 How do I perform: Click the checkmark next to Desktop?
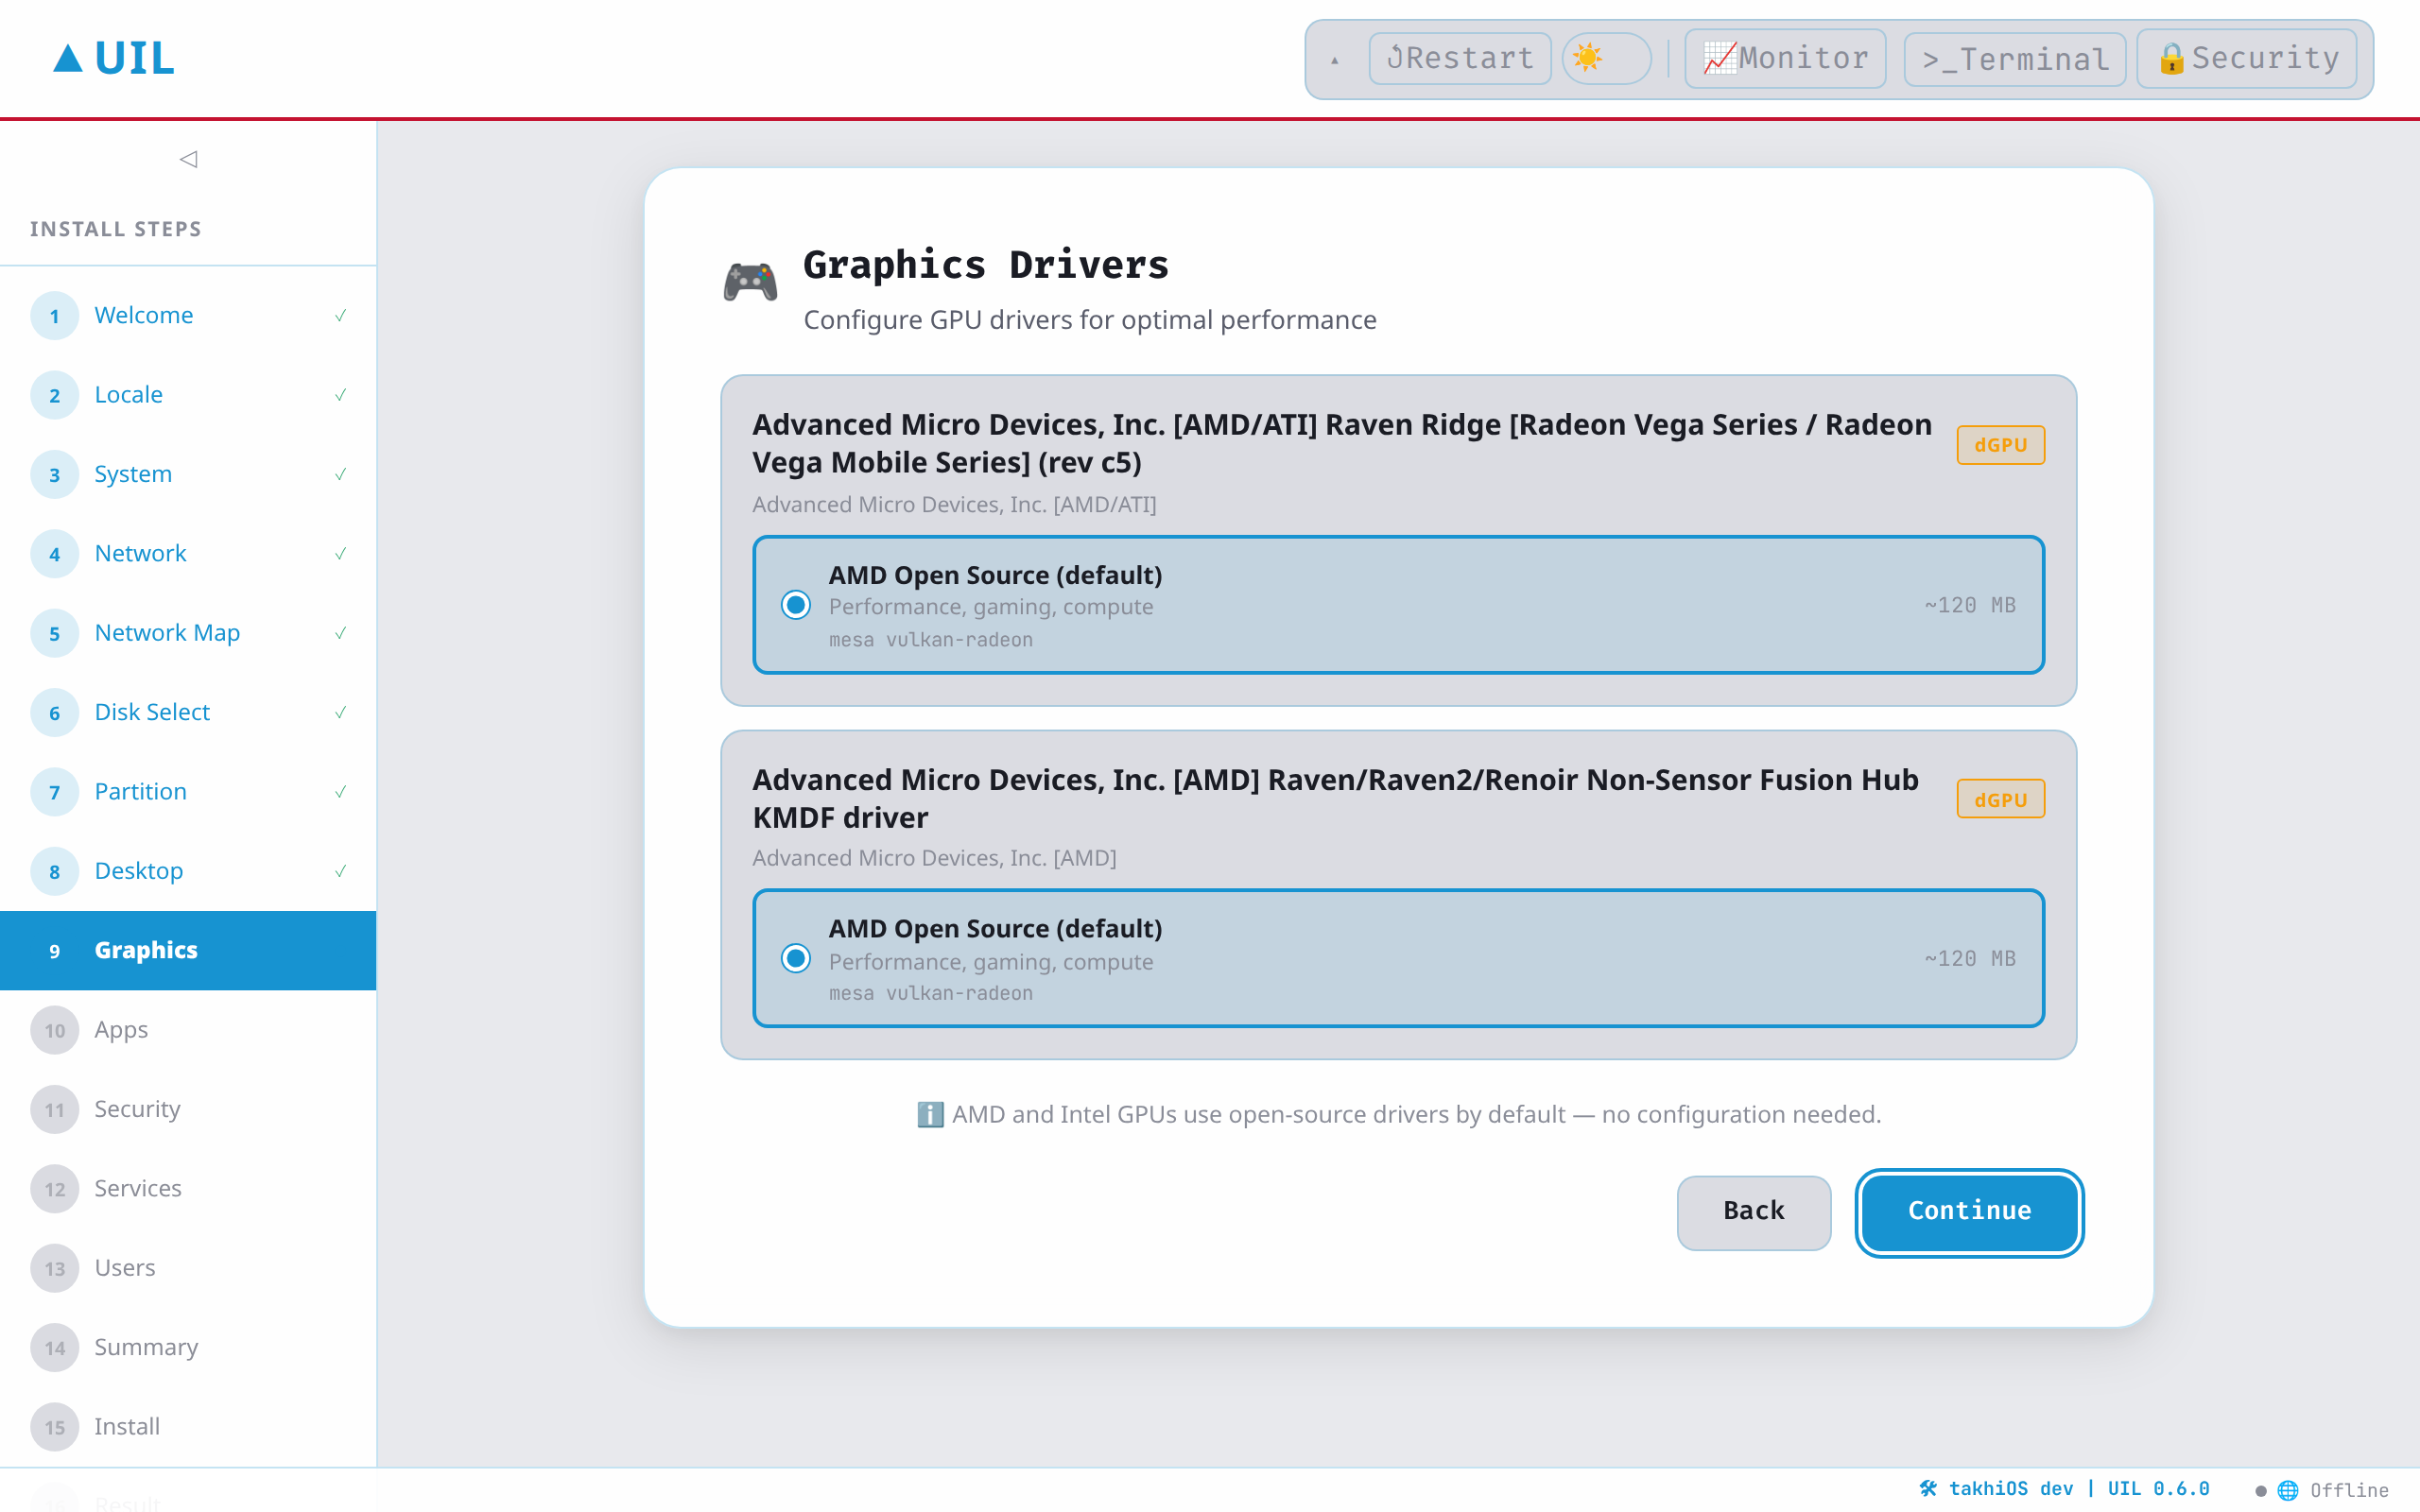(x=340, y=871)
